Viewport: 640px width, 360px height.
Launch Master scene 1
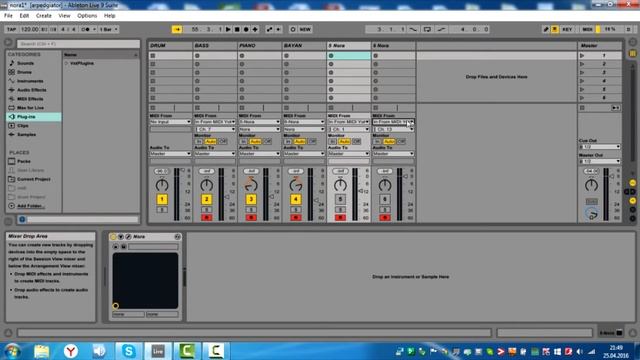(582, 56)
